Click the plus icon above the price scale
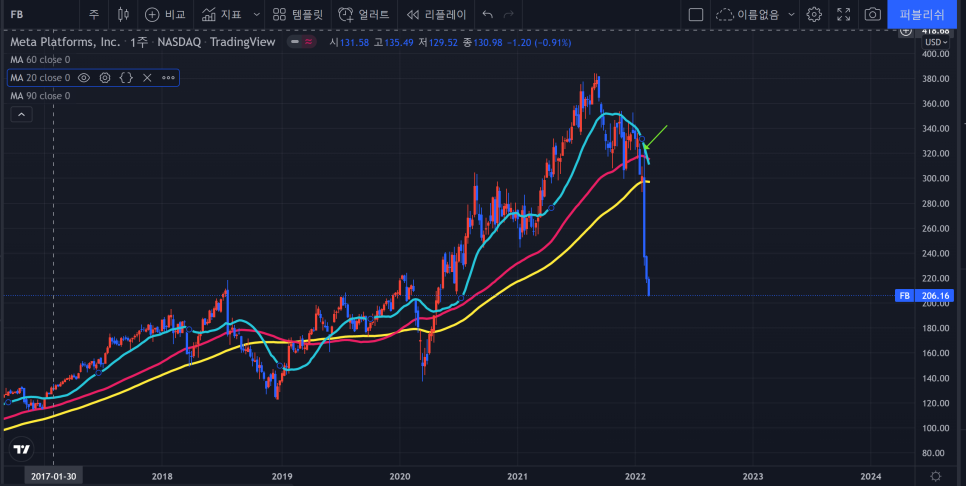The width and height of the screenshot is (966, 486). (905, 31)
